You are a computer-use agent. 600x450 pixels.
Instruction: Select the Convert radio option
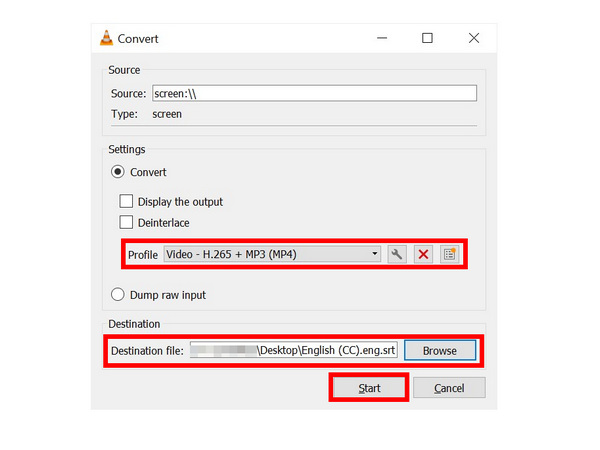tap(118, 172)
